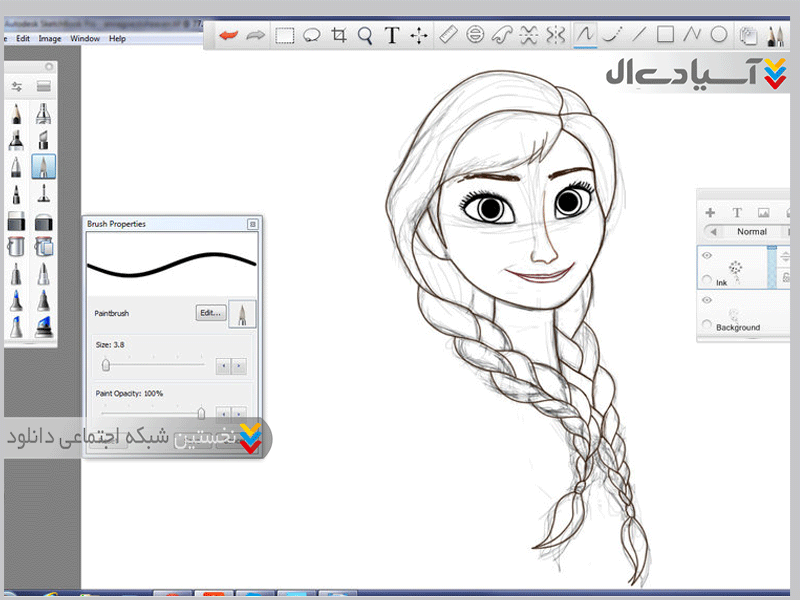Click the Edit... button in Brush Properties
This screenshot has height=600, width=800.
[x=209, y=313]
